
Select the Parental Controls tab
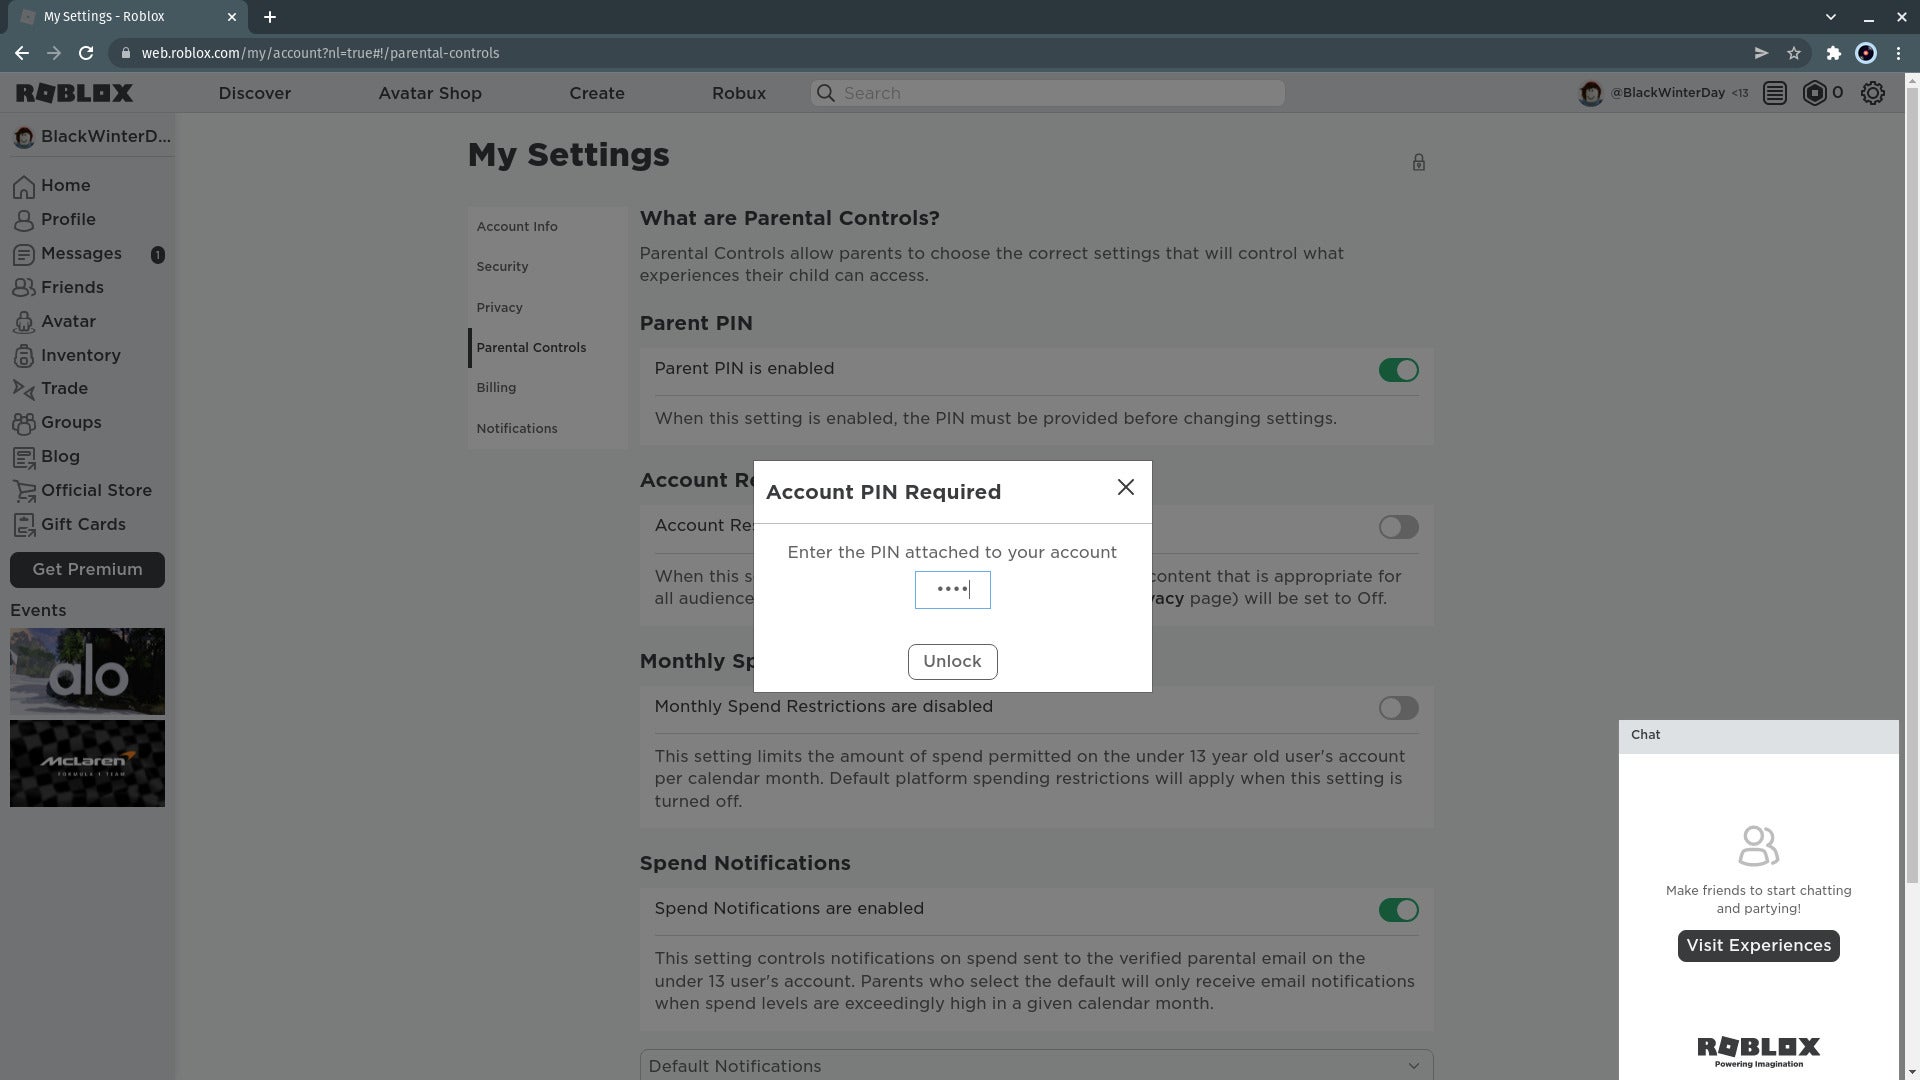(x=547, y=347)
